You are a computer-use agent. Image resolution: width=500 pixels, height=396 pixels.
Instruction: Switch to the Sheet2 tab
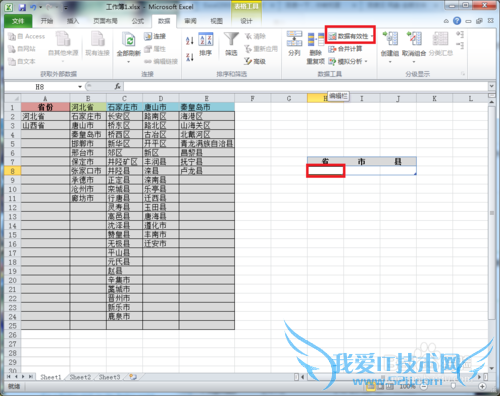coord(80,377)
